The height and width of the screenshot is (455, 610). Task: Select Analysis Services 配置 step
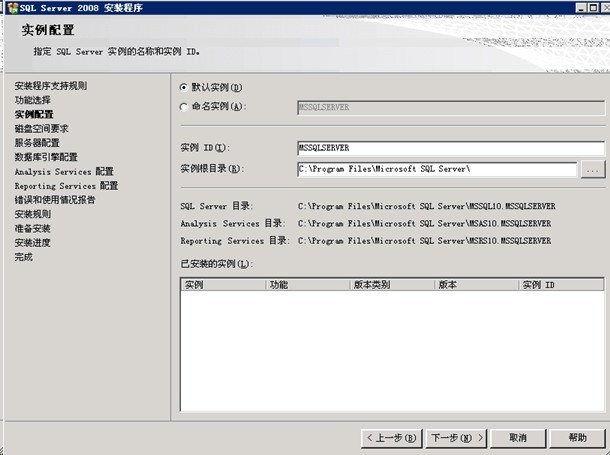[64, 172]
